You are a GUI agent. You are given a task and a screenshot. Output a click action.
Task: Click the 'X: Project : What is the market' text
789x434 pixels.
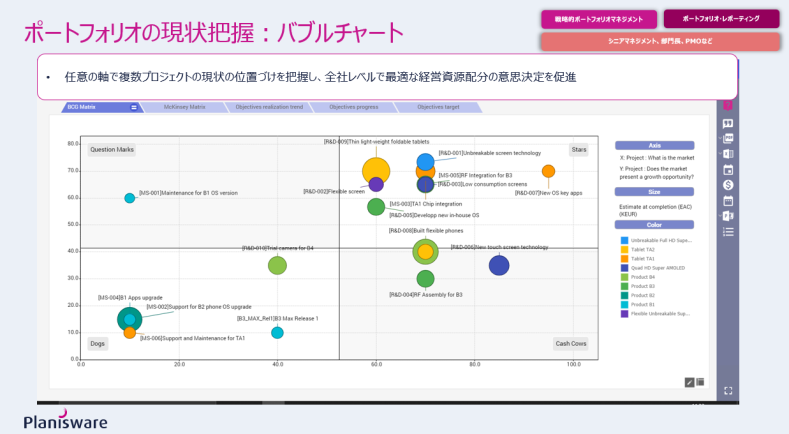tap(657, 158)
